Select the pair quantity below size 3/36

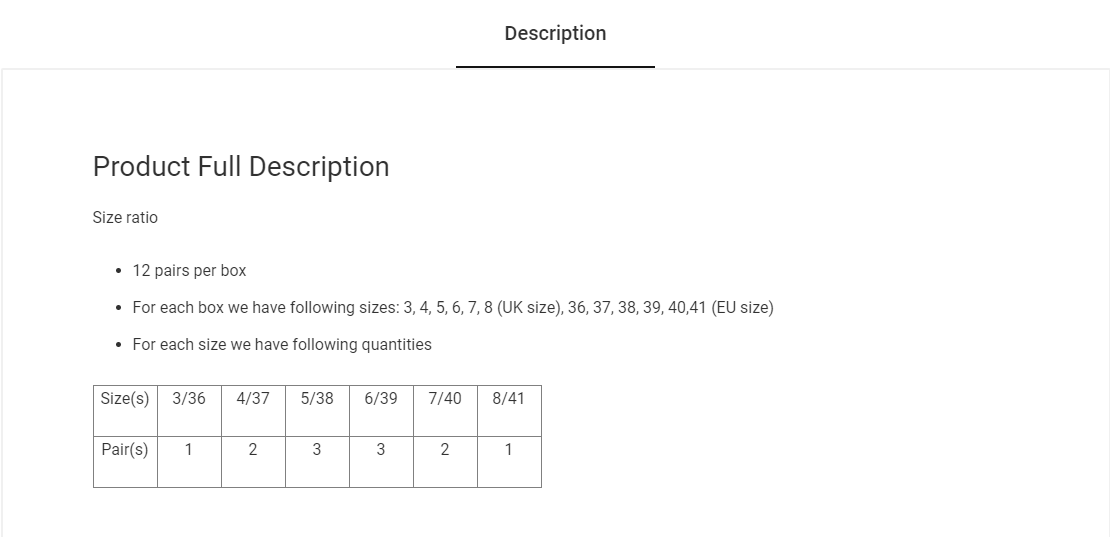coord(189,450)
